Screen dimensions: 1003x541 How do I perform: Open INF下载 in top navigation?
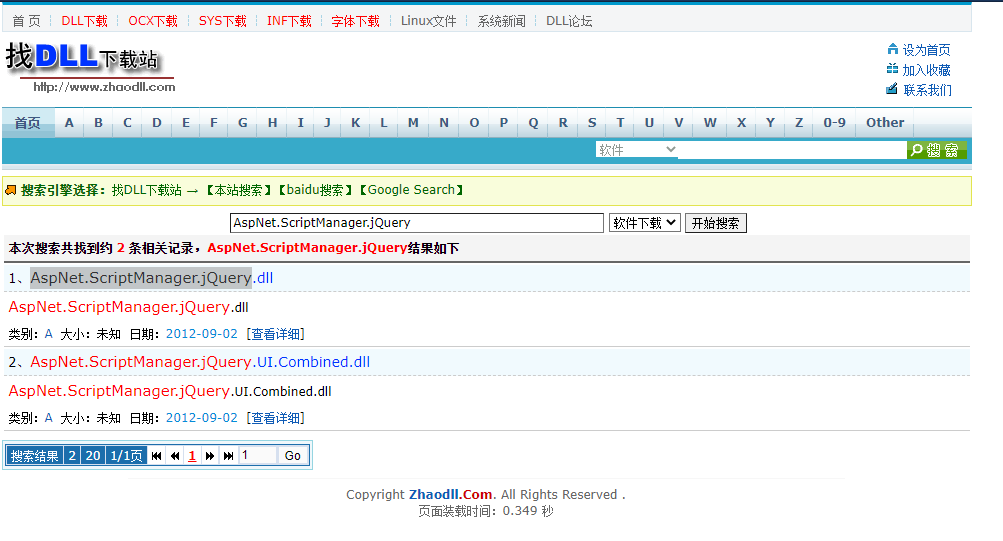point(289,21)
